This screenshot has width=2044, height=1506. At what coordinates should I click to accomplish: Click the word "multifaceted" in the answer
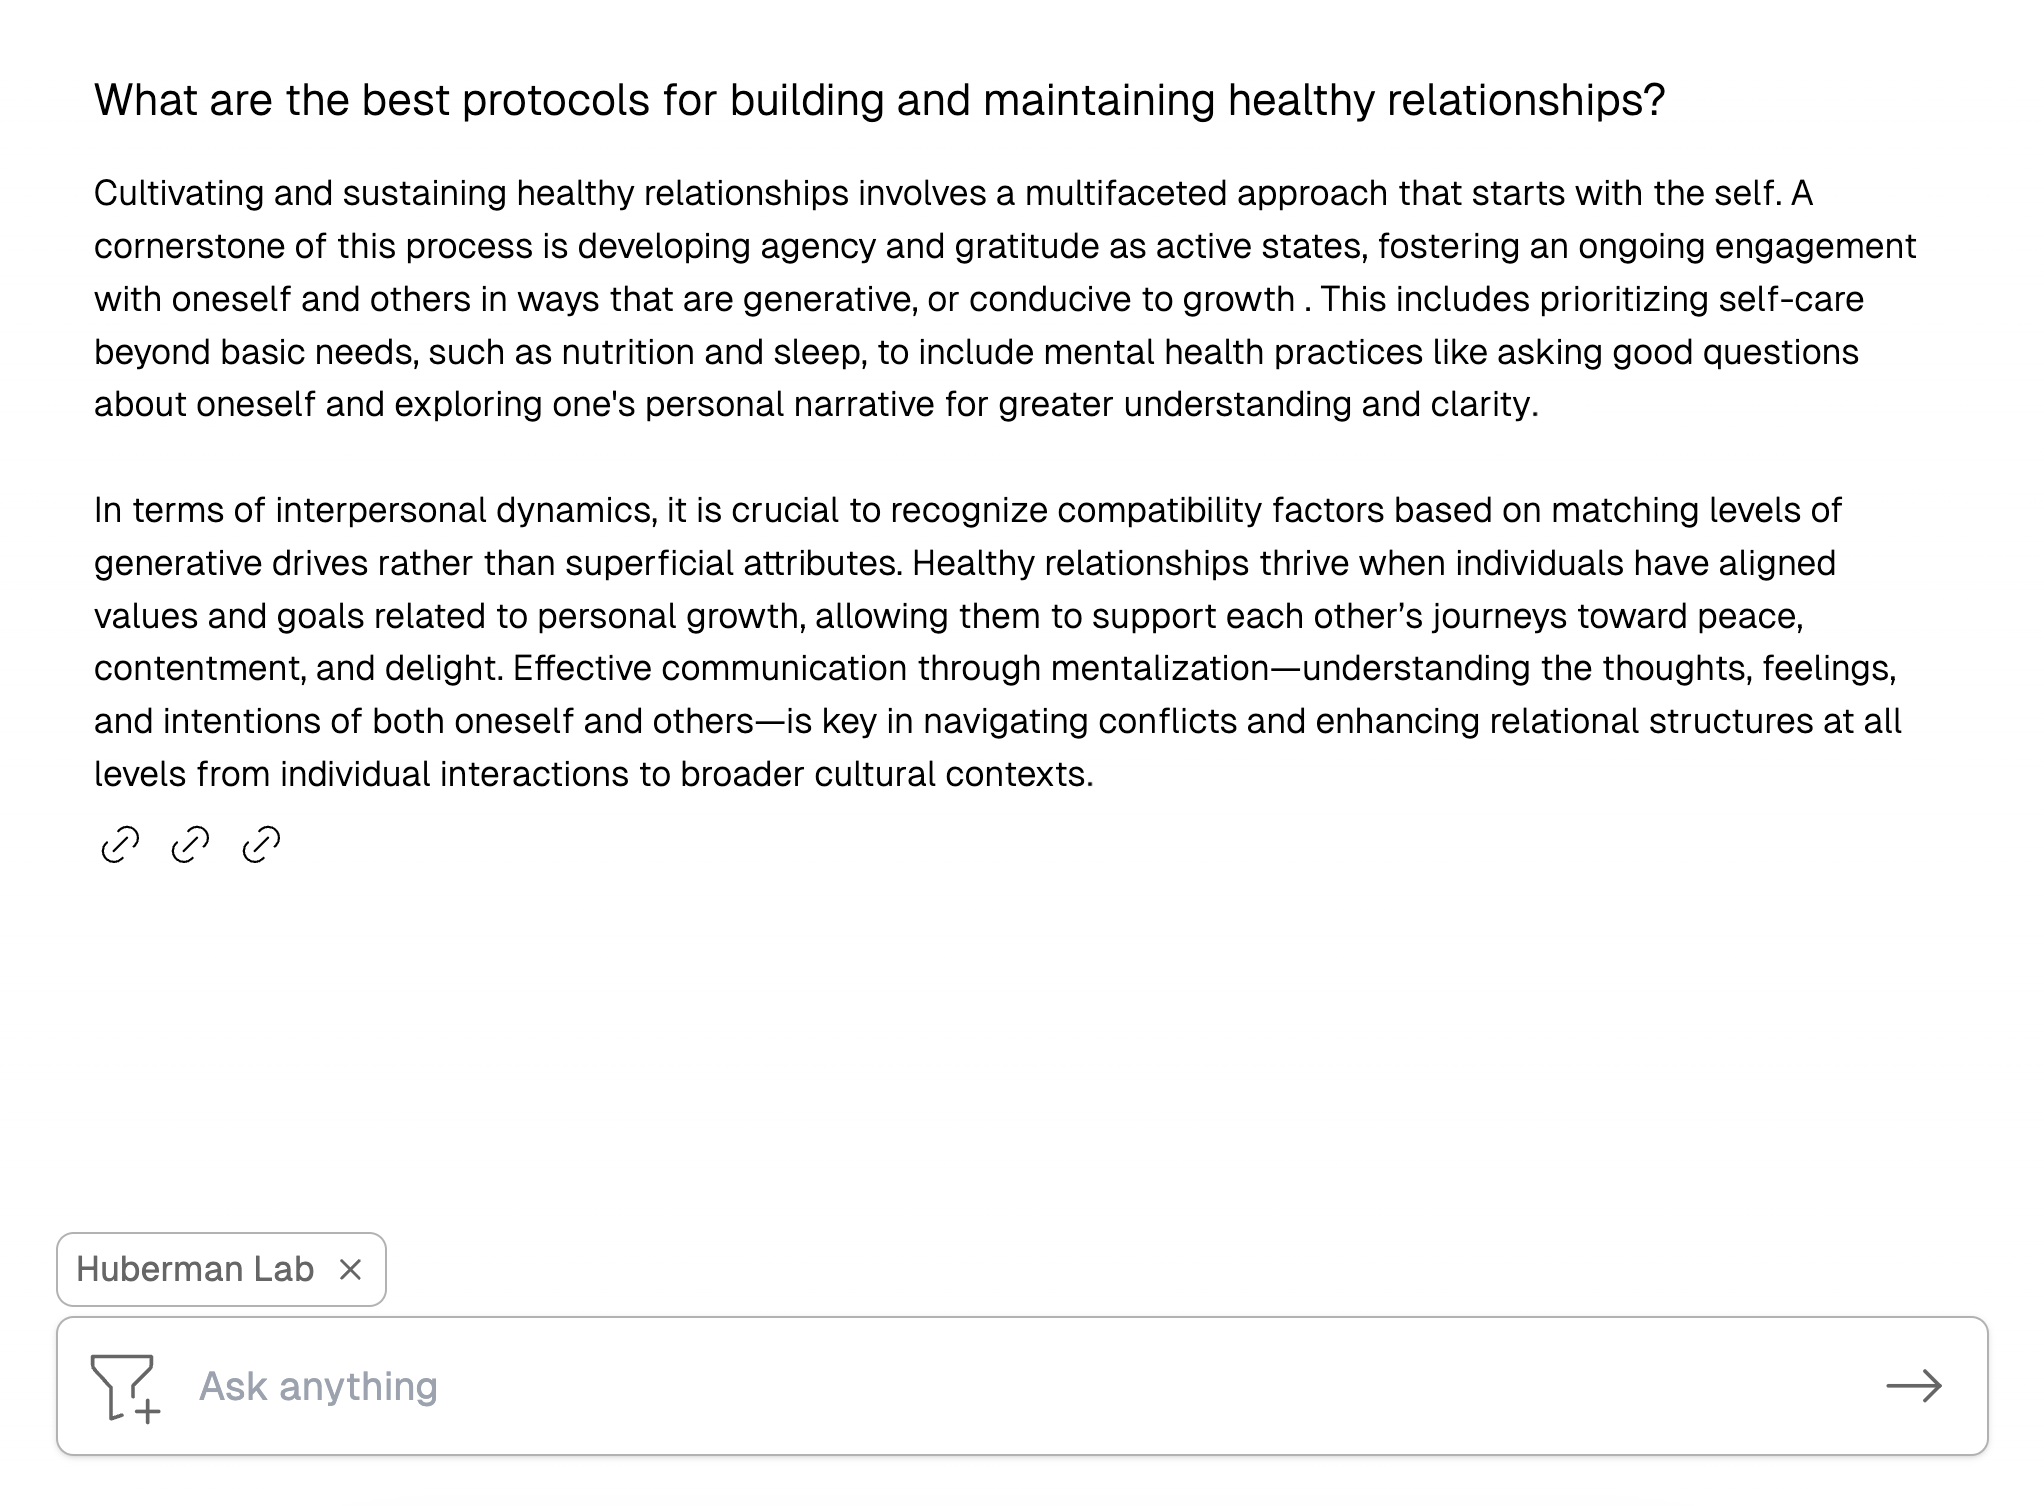tap(1126, 193)
